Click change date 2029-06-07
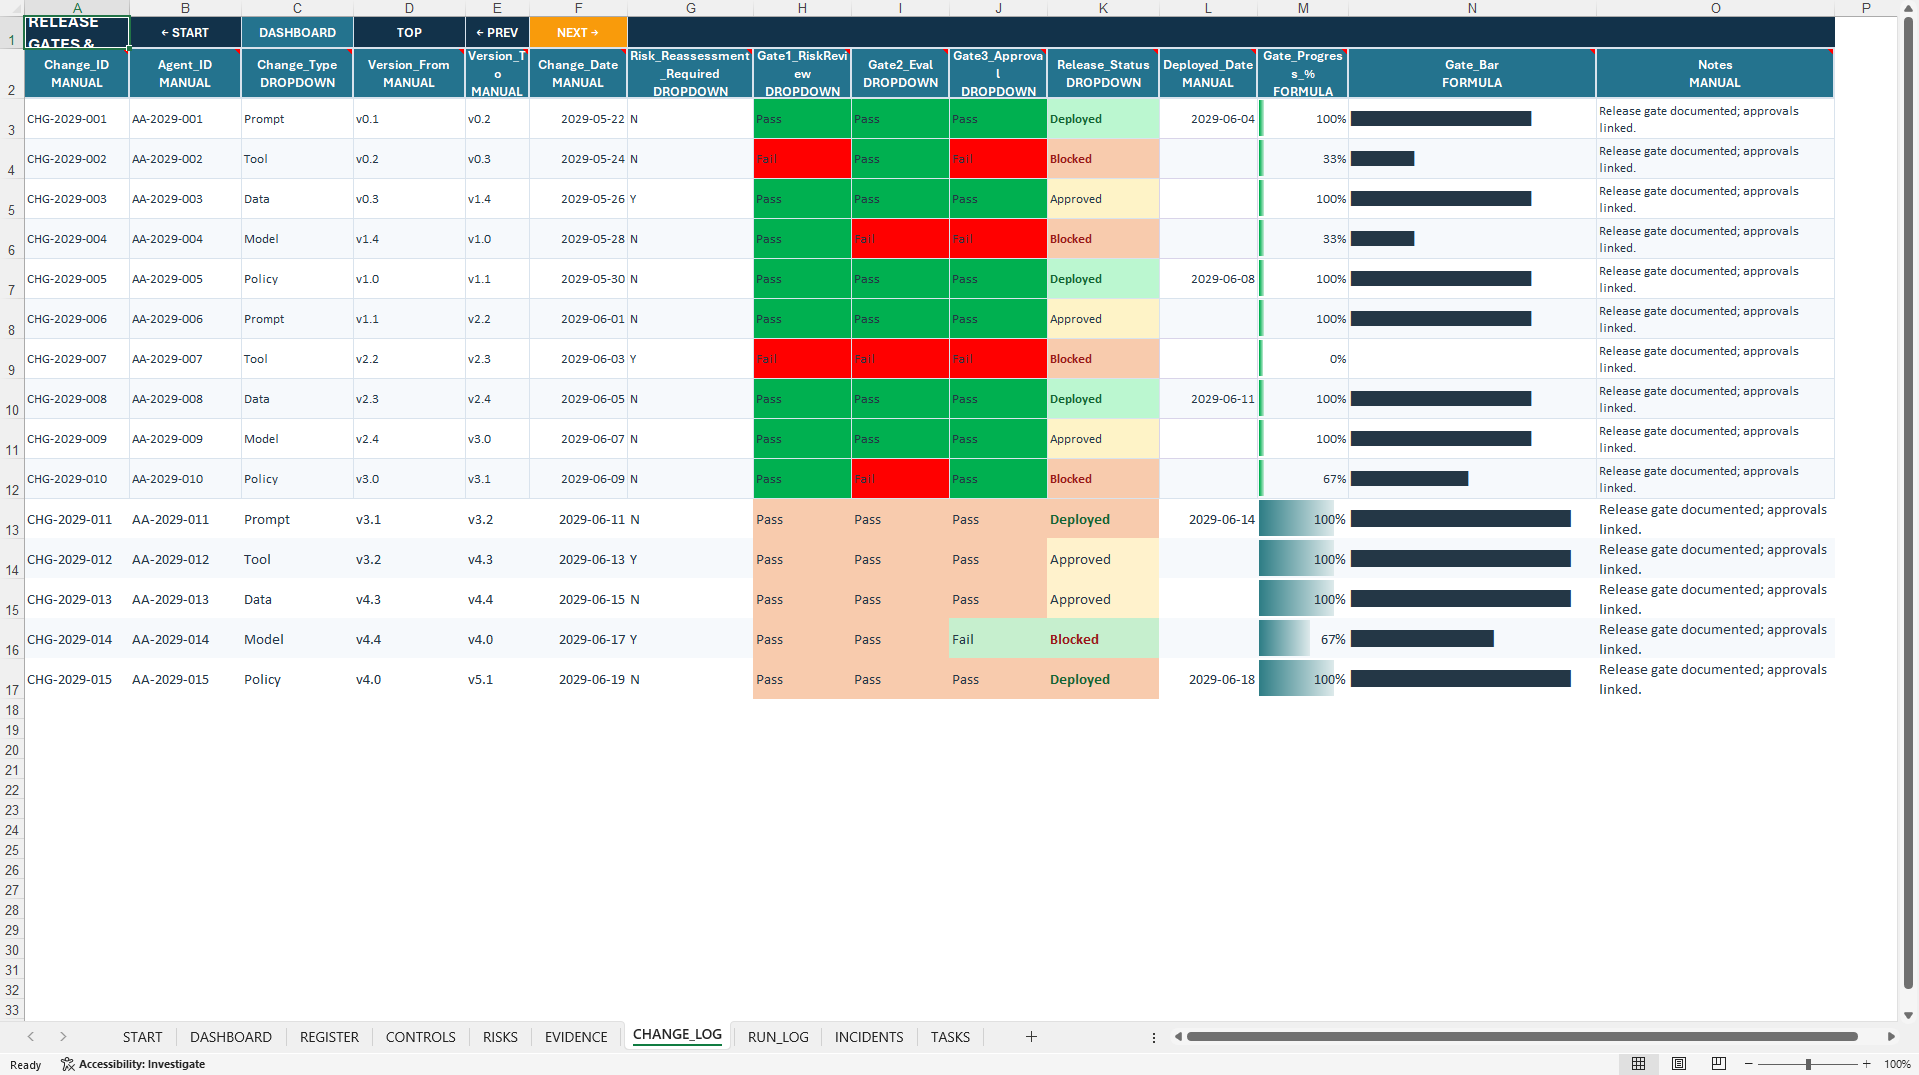1919x1075 pixels. tap(578, 439)
